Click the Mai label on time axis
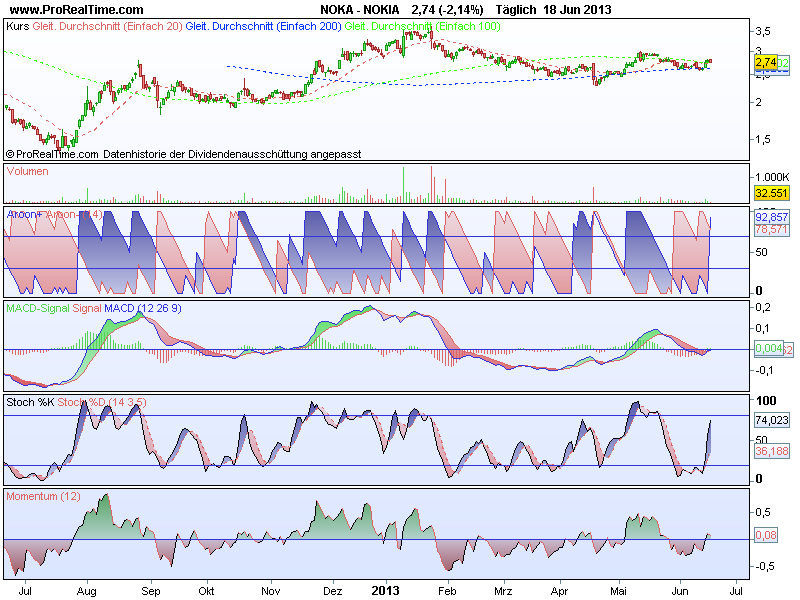The height and width of the screenshot is (600, 800). tap(618, 591)
